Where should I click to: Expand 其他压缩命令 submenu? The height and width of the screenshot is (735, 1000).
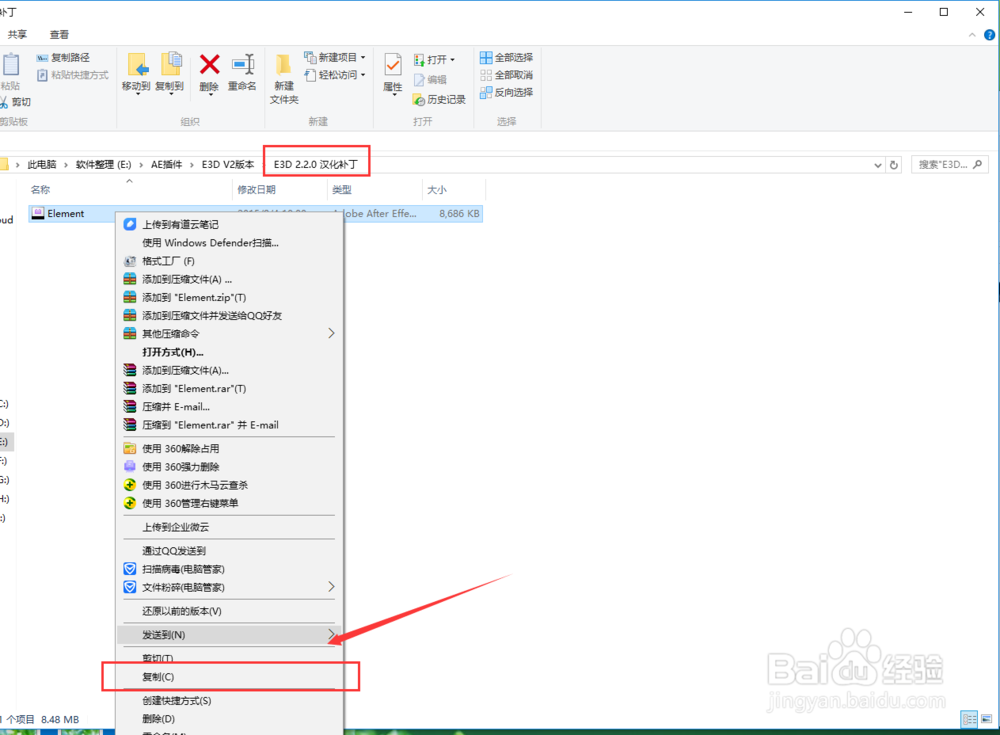coord(230,334)
